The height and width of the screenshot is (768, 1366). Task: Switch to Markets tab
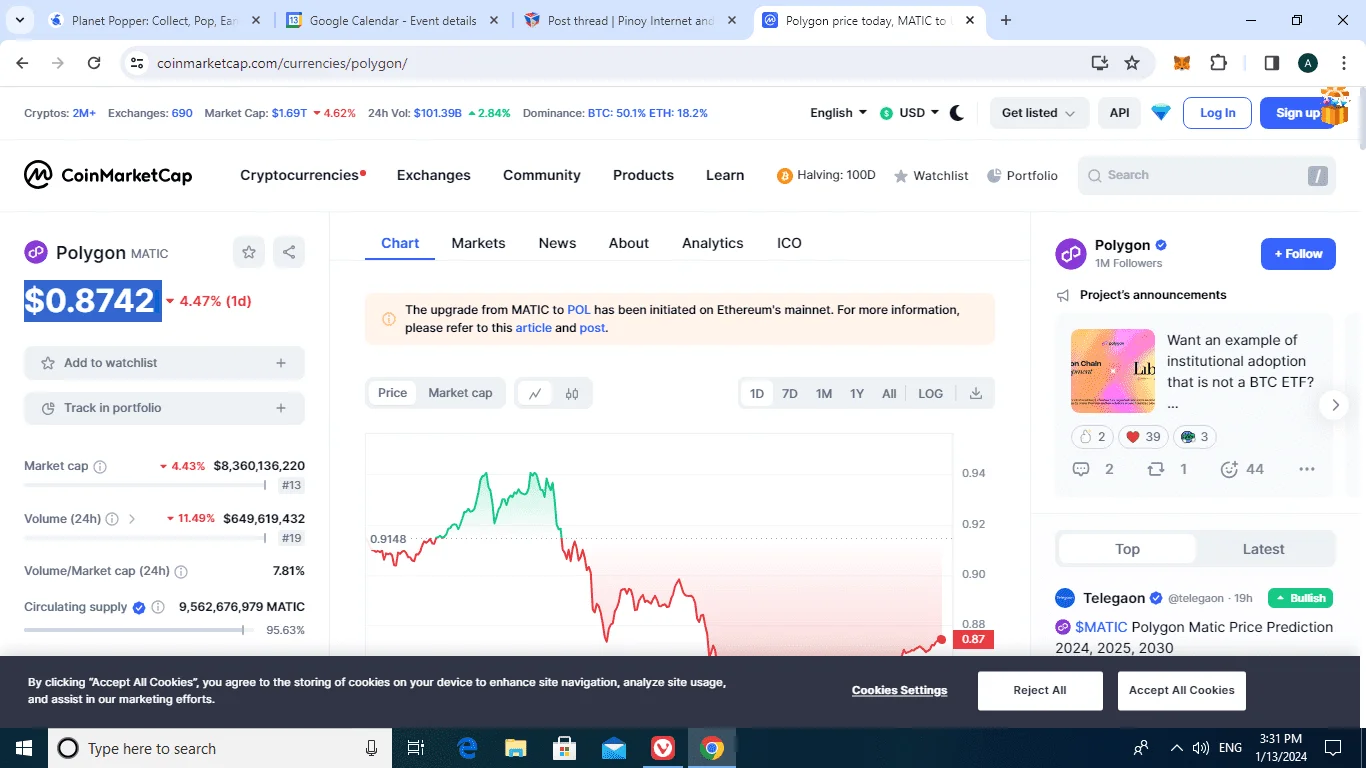tap(478, 243)
